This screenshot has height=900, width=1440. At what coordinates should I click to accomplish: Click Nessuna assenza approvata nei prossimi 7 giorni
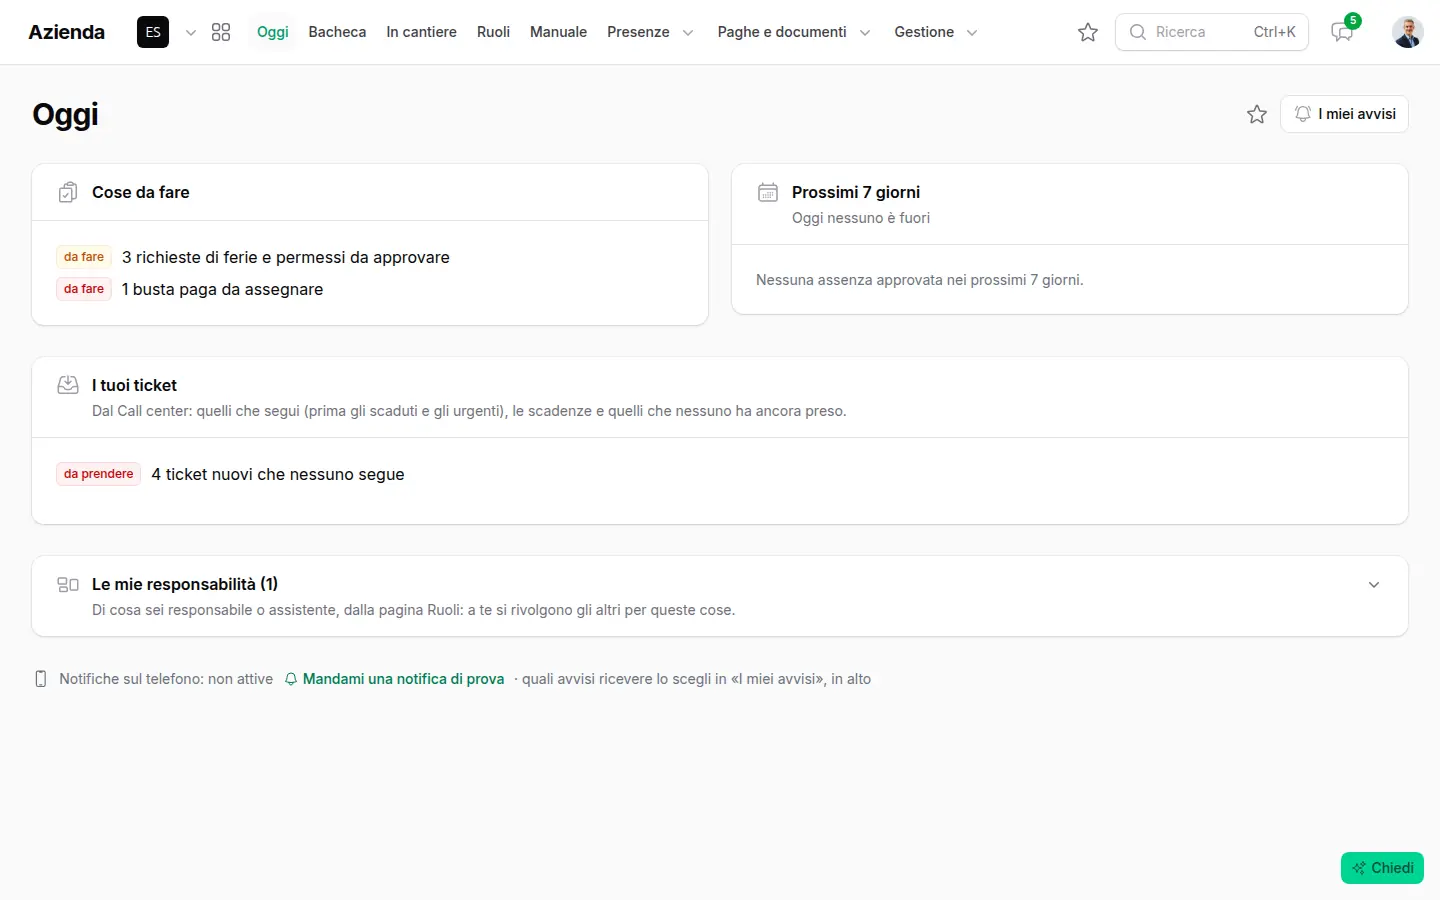click(x=920, y=280)
